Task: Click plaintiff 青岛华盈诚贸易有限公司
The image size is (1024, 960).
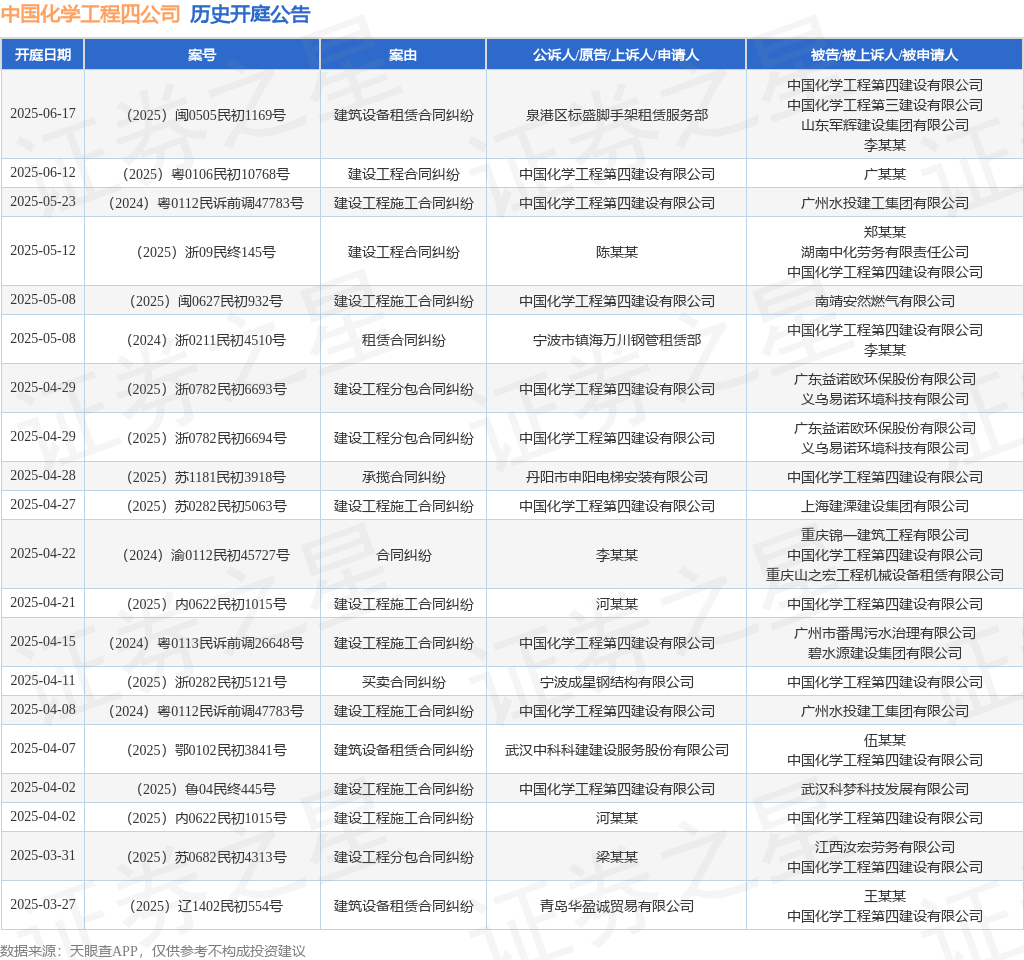Action: (616, 906)
